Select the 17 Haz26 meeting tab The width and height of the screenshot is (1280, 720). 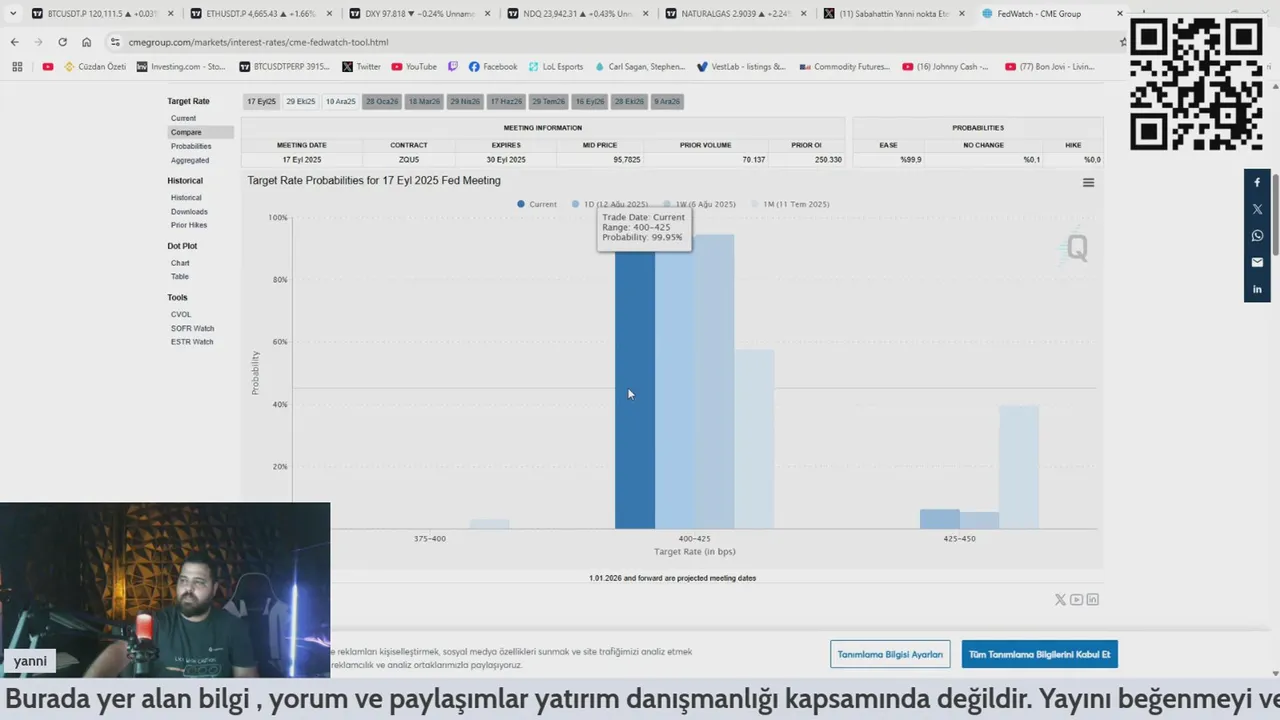click(506, 101)
